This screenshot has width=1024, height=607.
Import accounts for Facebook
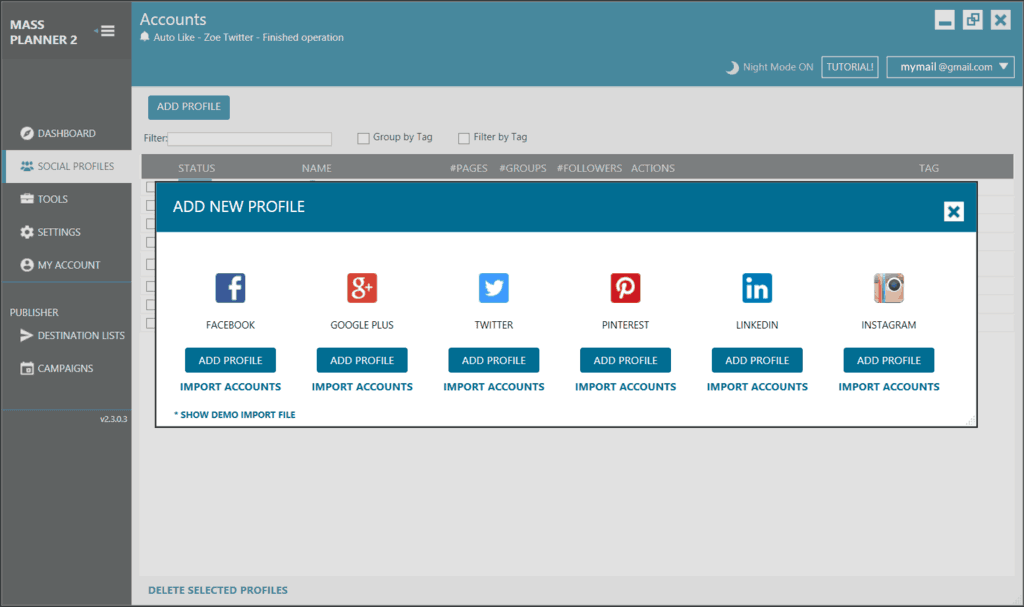(x=231, y=387)
